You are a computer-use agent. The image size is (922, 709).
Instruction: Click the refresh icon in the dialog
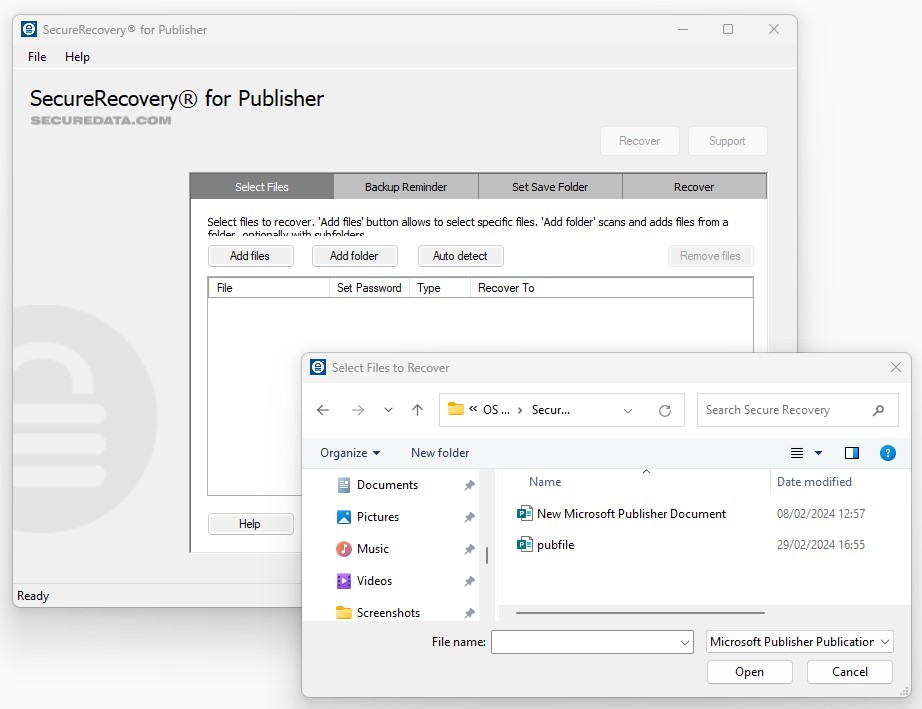[x=665, y=409]
